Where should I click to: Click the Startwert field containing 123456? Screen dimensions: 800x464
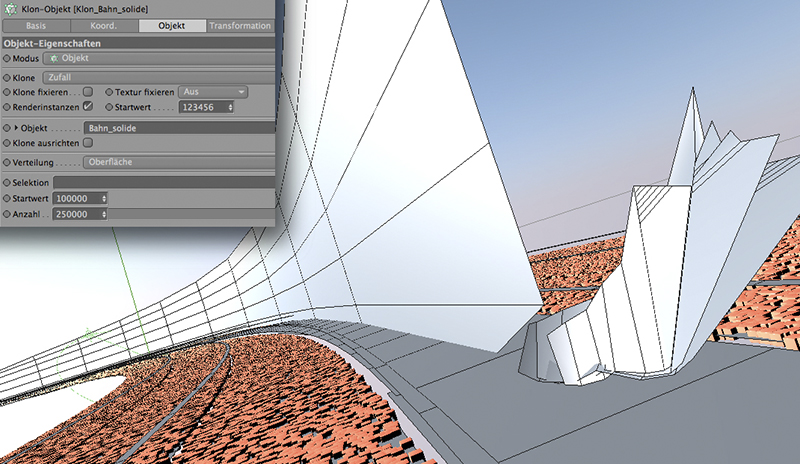click(203, 107)
